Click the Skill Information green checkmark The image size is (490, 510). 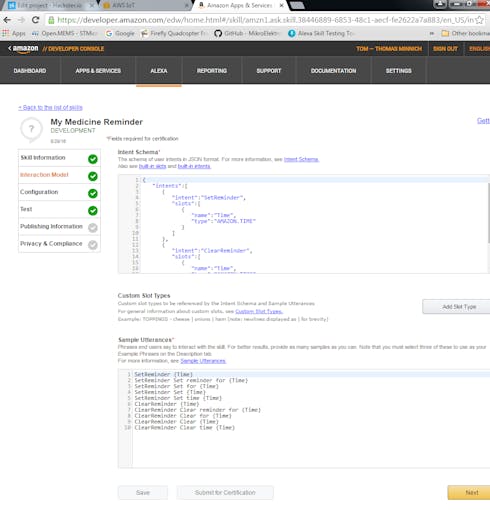[93, 159]
